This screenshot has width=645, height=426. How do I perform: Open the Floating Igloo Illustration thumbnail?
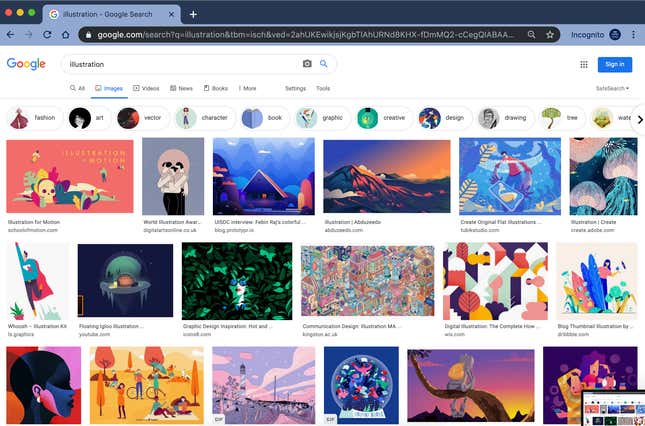pos(125,281)
